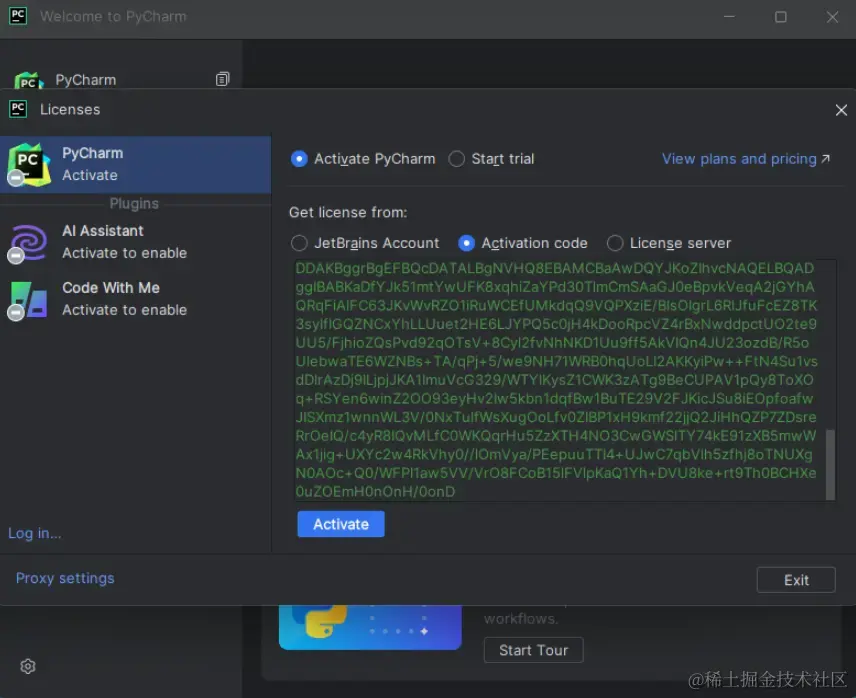Viewport: 856px width, 698px height.
Task: Open settings gear in Welcome window
Action: click(x=28, y=666)
